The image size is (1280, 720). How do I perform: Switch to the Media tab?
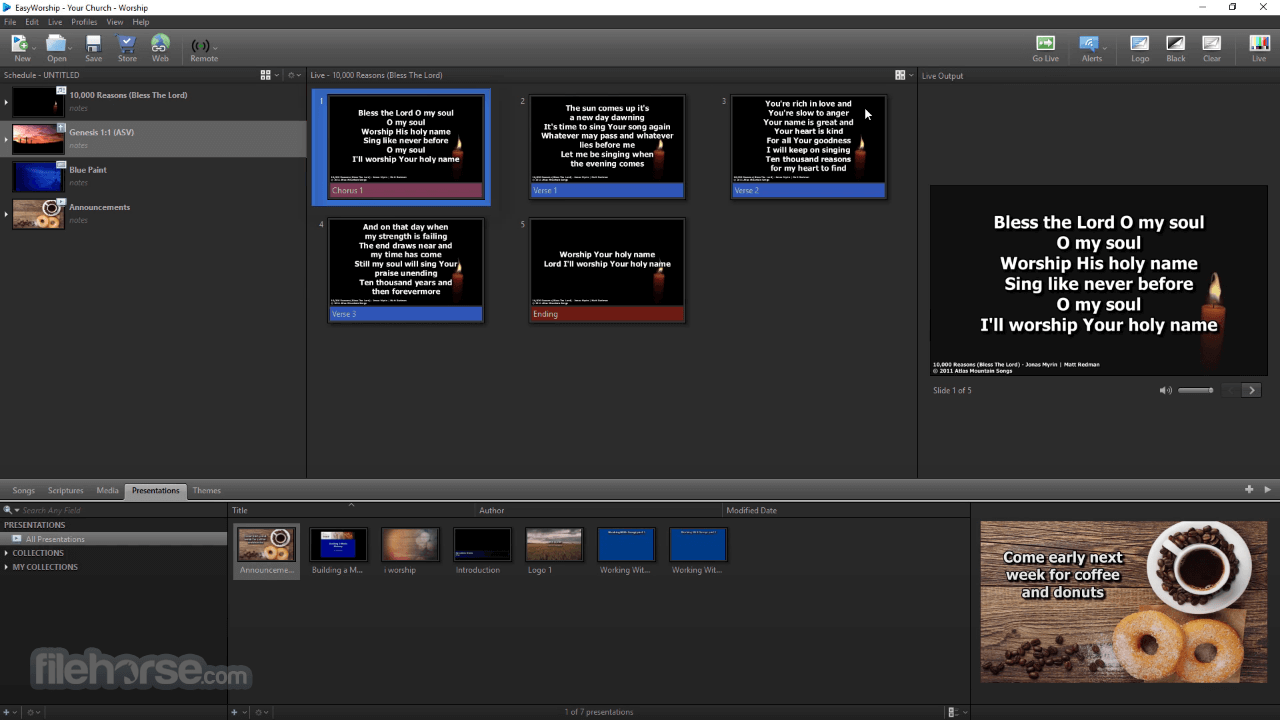[x=108, y=490]
